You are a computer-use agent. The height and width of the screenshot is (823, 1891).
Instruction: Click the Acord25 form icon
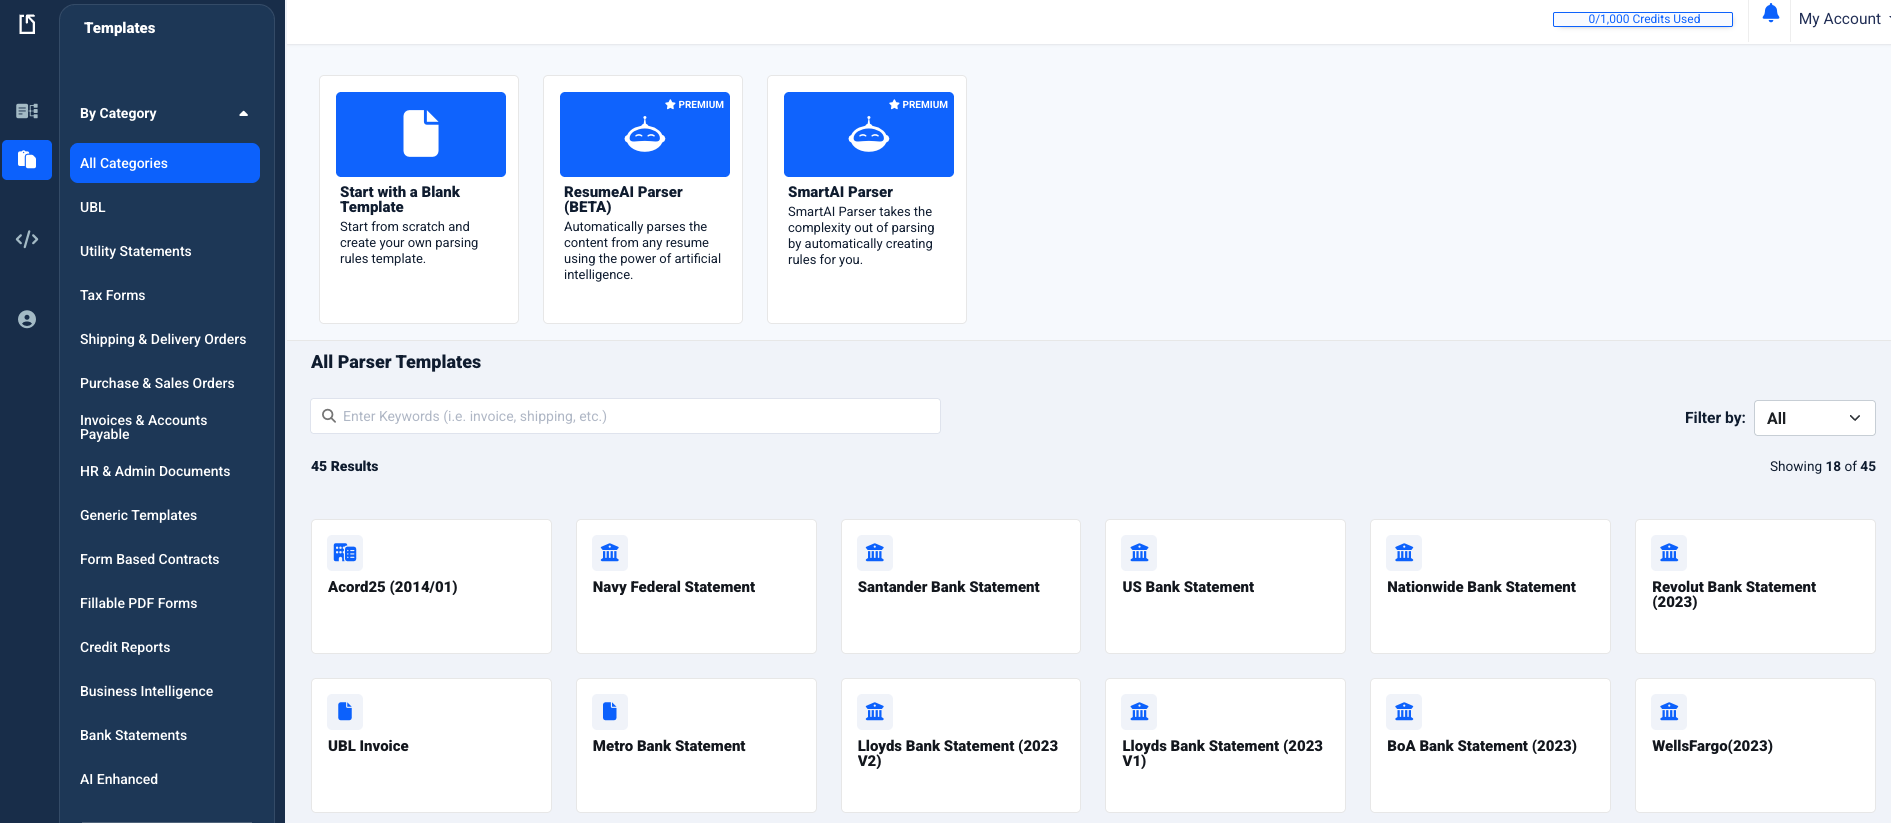[x=345, y=552]
